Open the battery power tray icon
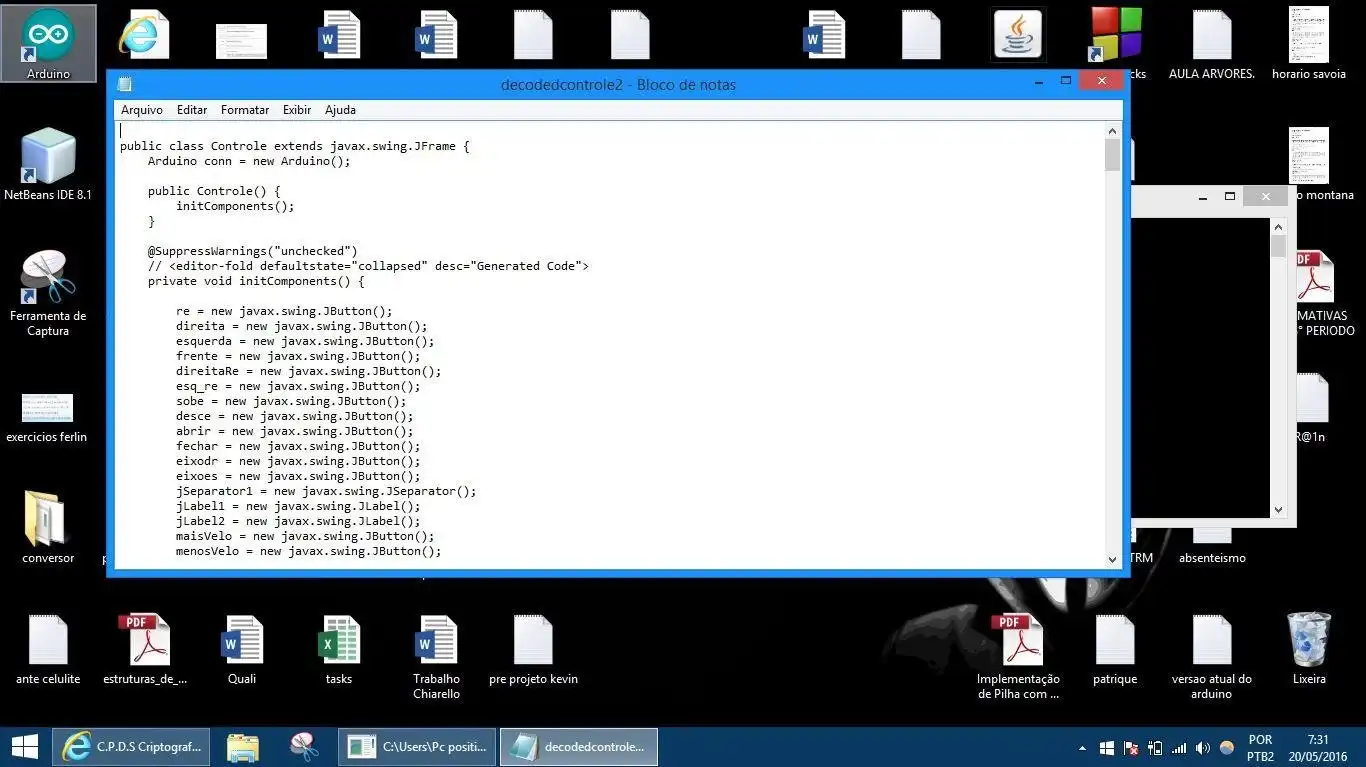Viewport: 1366px width, 767px height. click(1155, 748)
